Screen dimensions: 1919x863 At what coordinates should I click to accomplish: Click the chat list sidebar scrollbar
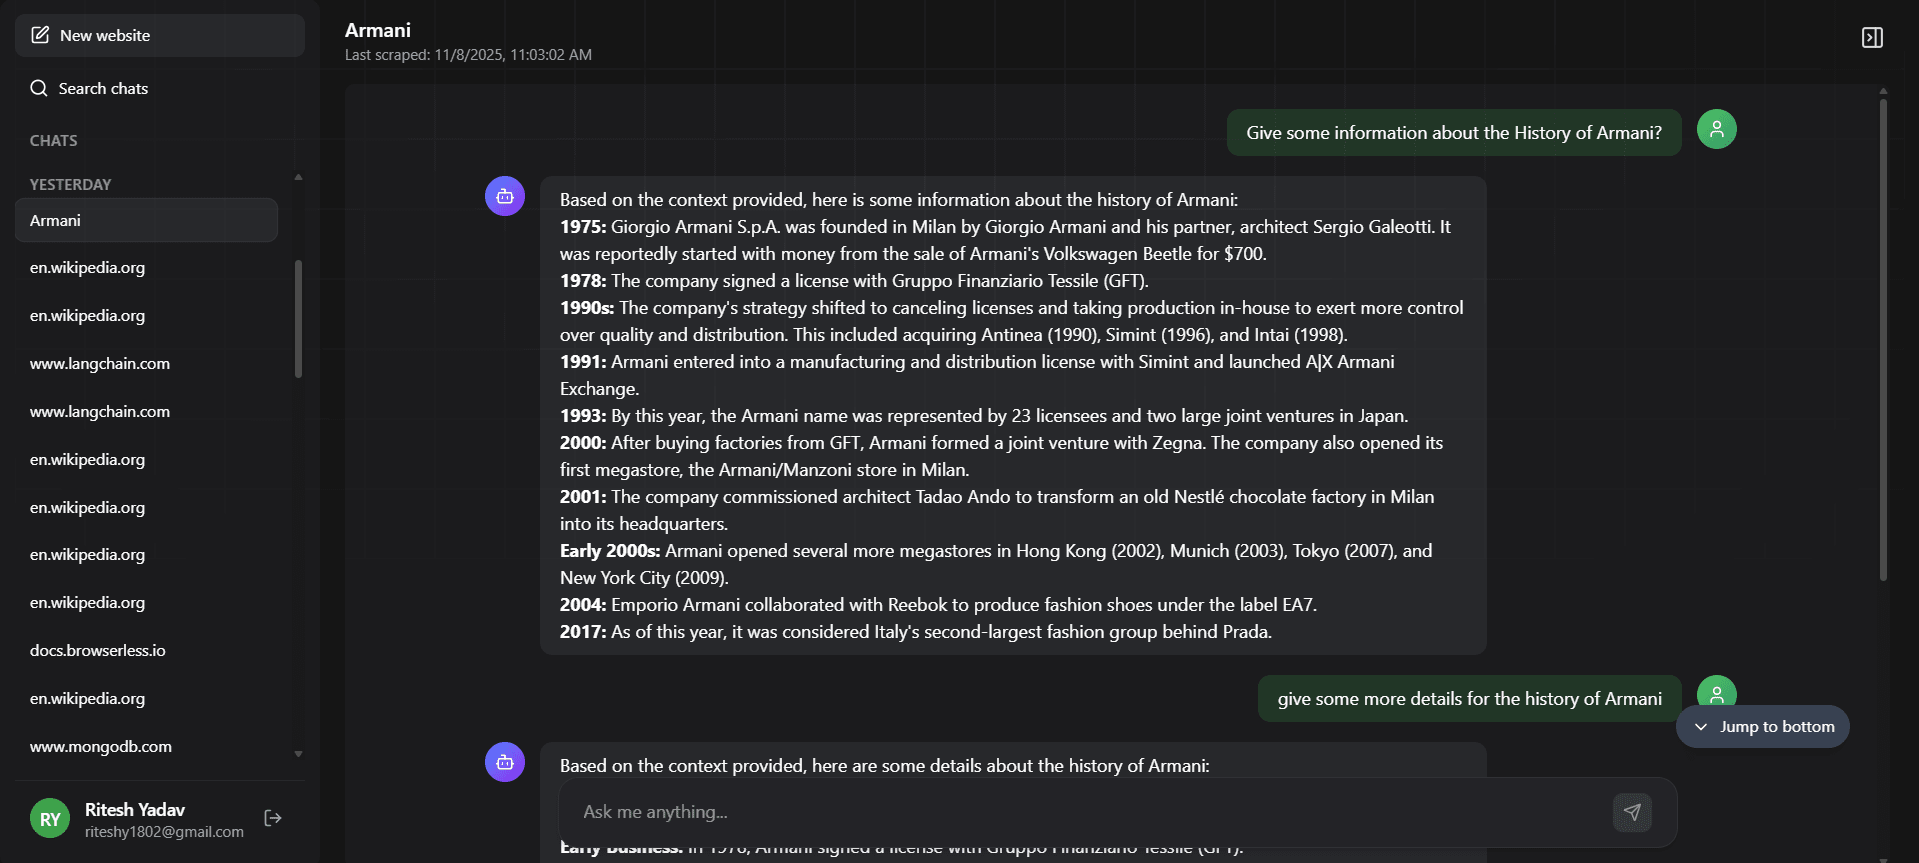pyautogui.click(x=298, y=320)
